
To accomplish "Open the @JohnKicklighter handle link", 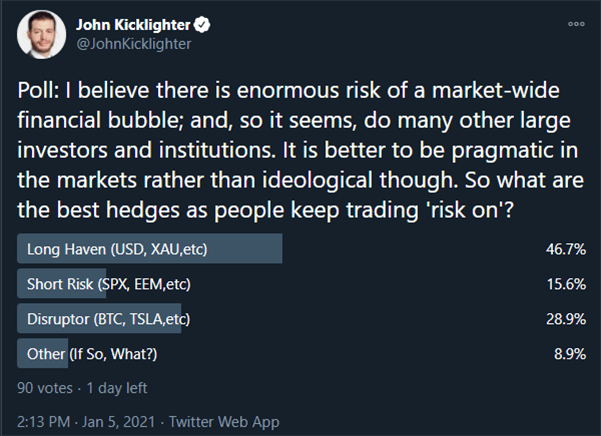I will click(133, 44).
